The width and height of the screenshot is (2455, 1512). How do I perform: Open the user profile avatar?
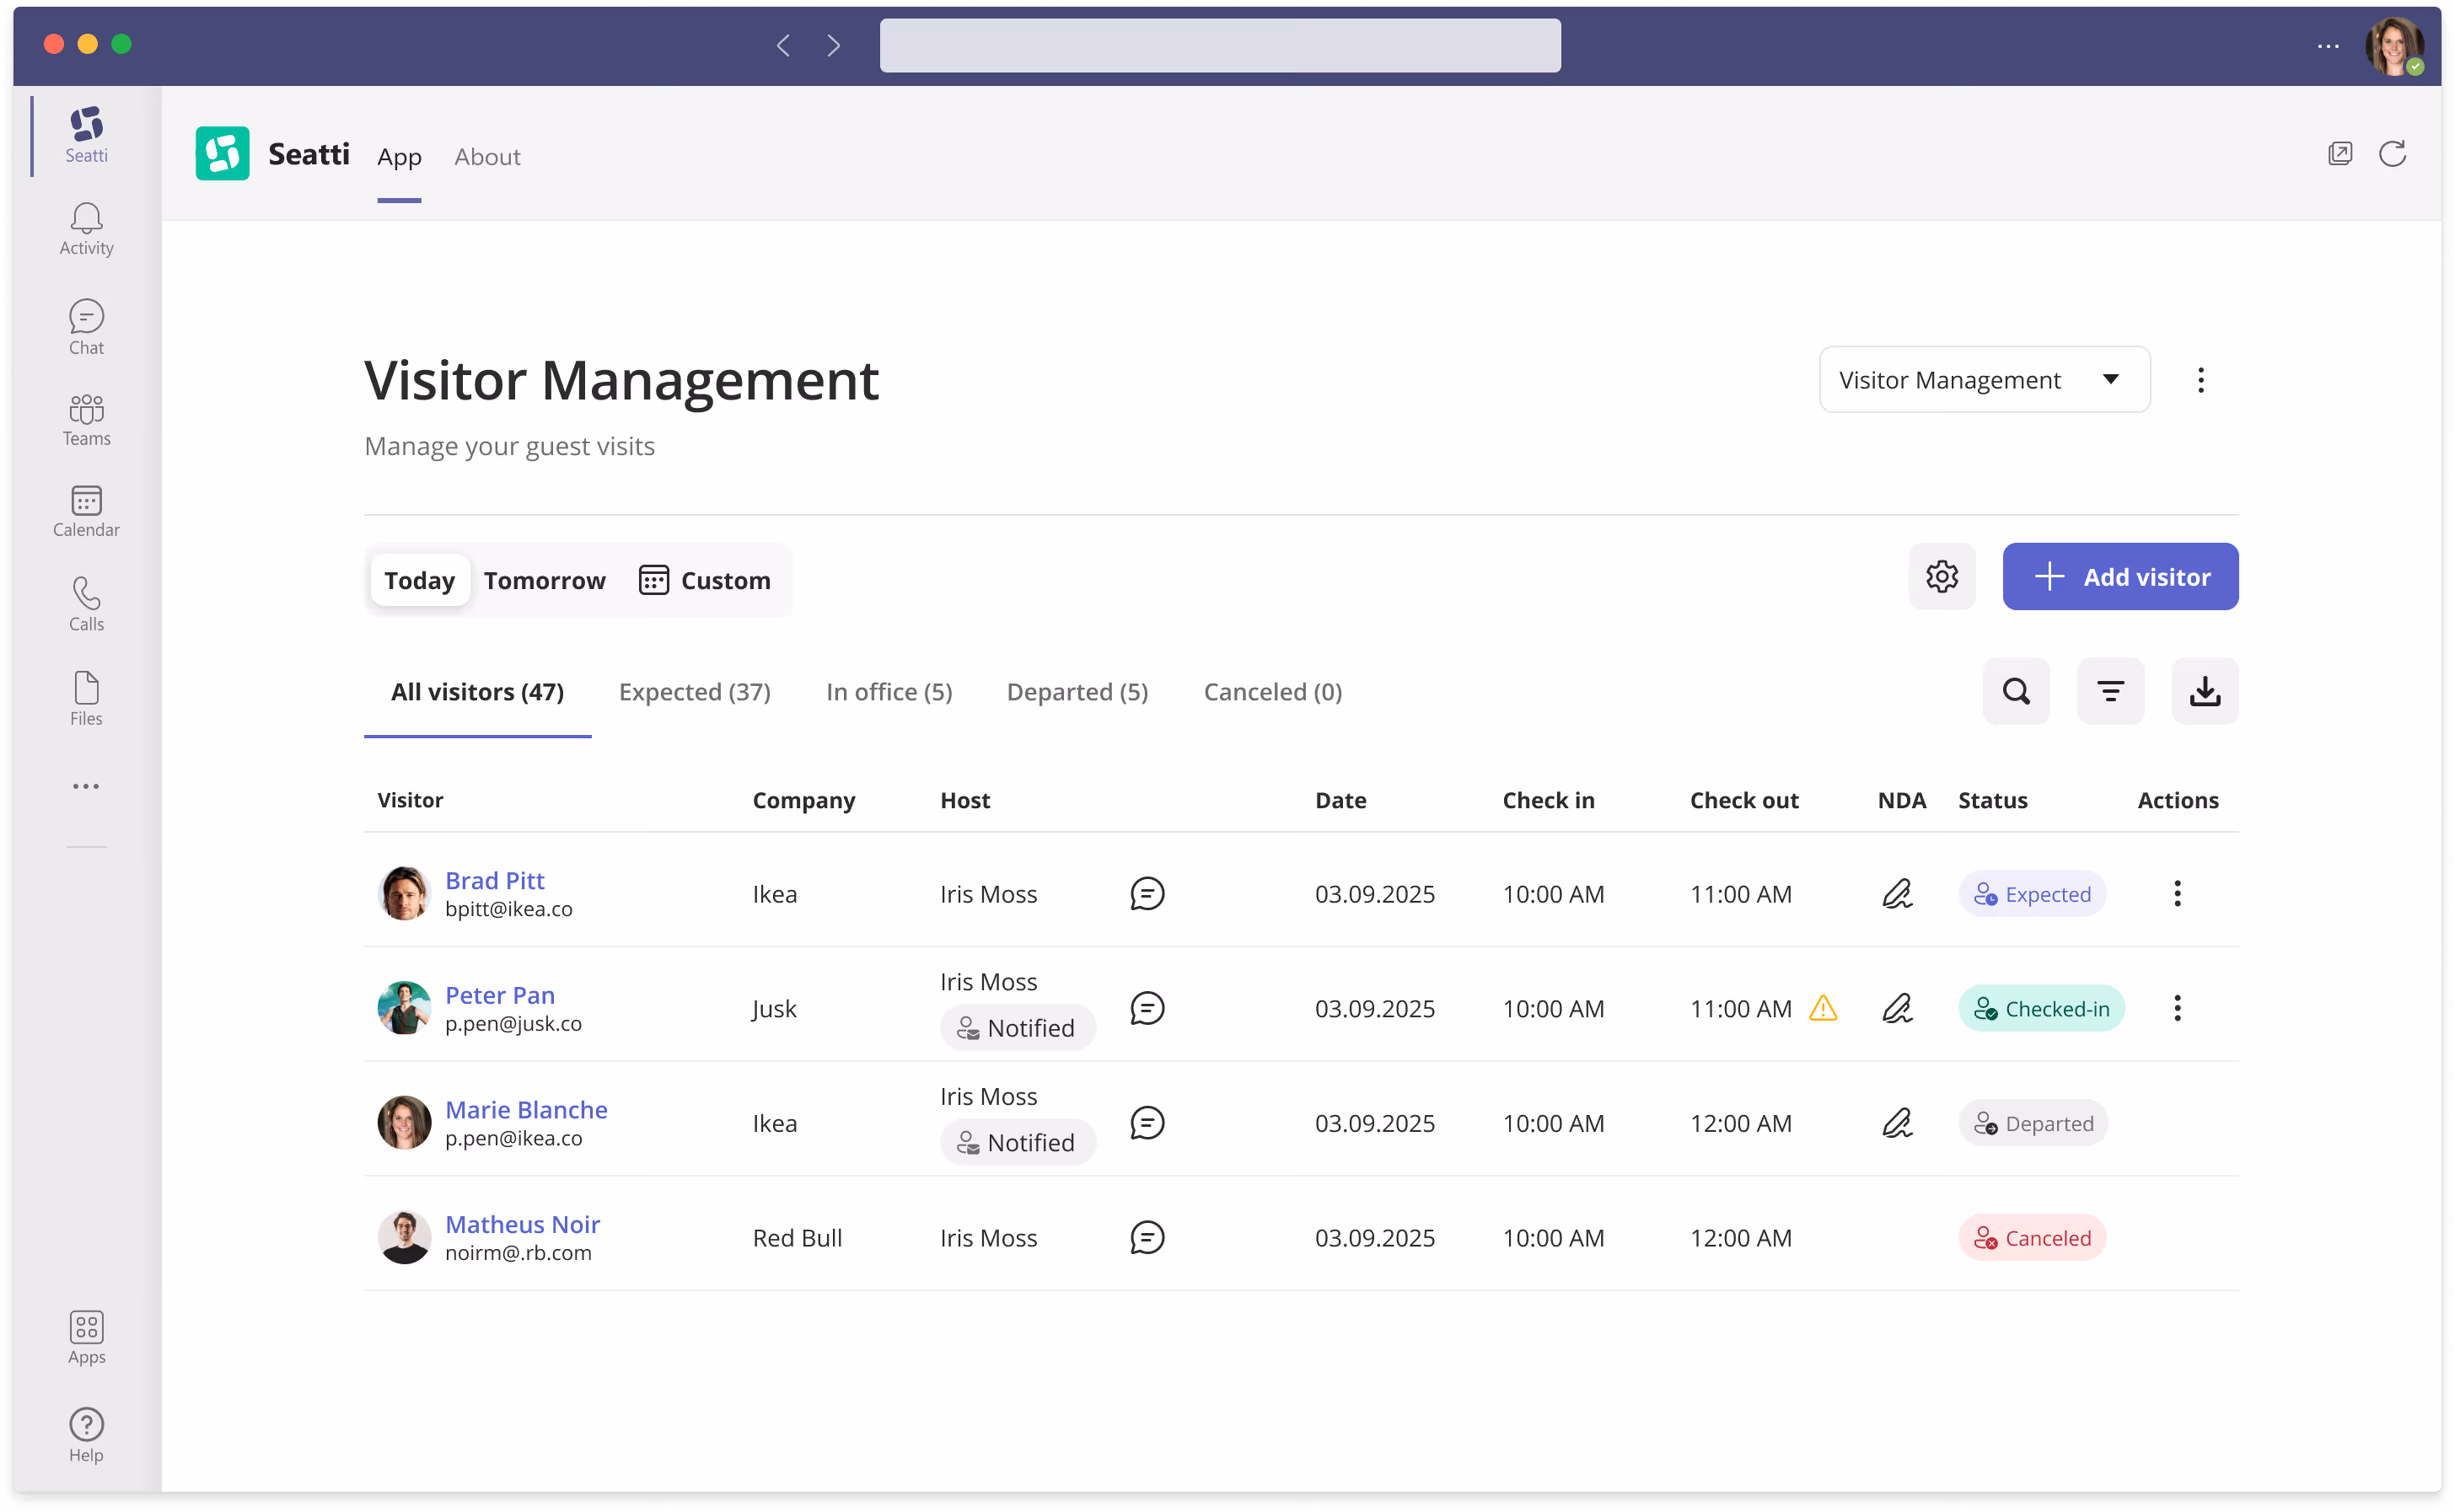[x=2394, y=46]
